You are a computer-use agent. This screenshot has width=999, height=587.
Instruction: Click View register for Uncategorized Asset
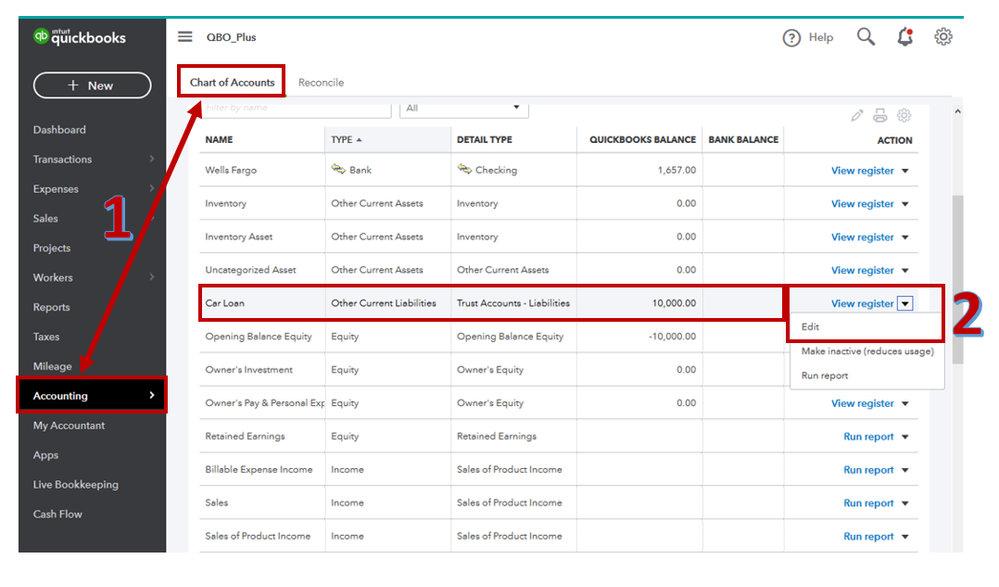tap(862, 270)
